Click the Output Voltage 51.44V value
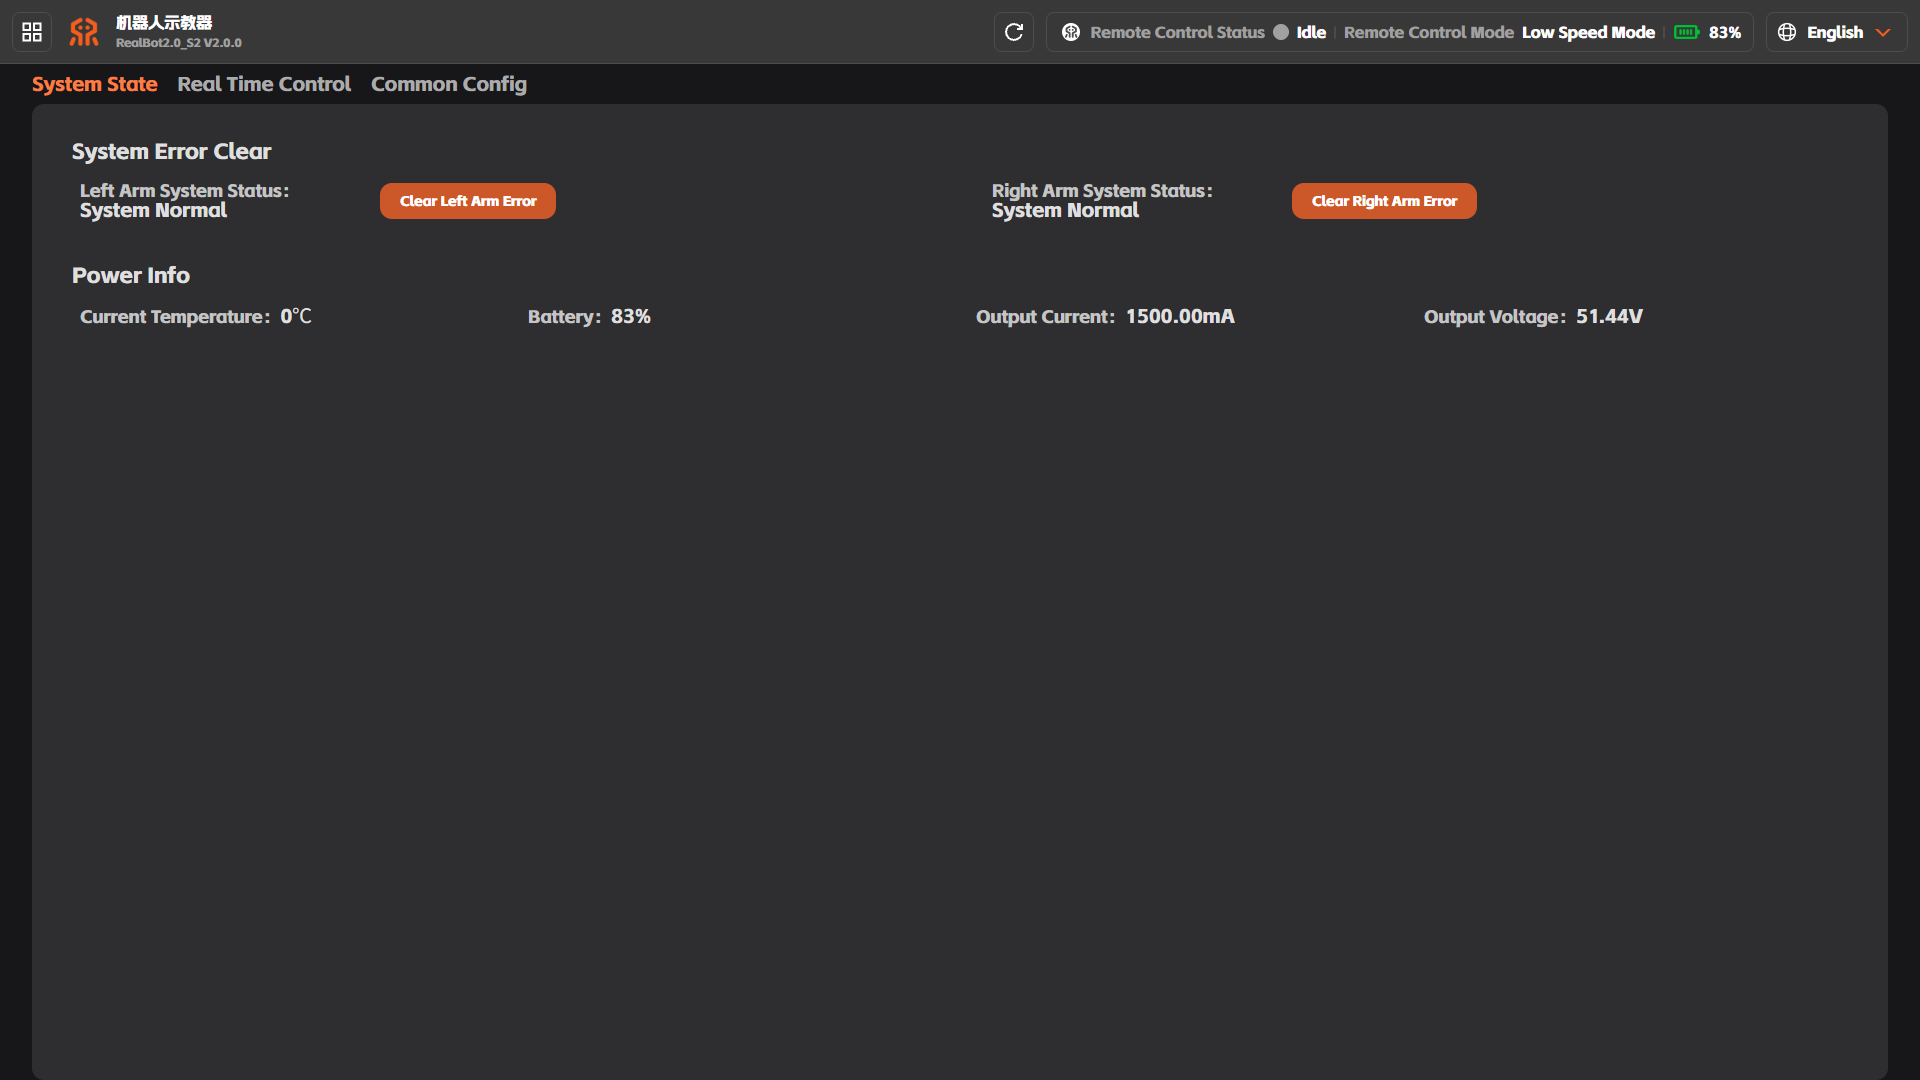This screenshot has height=1080, width=1920. [x=1609, y=316]
